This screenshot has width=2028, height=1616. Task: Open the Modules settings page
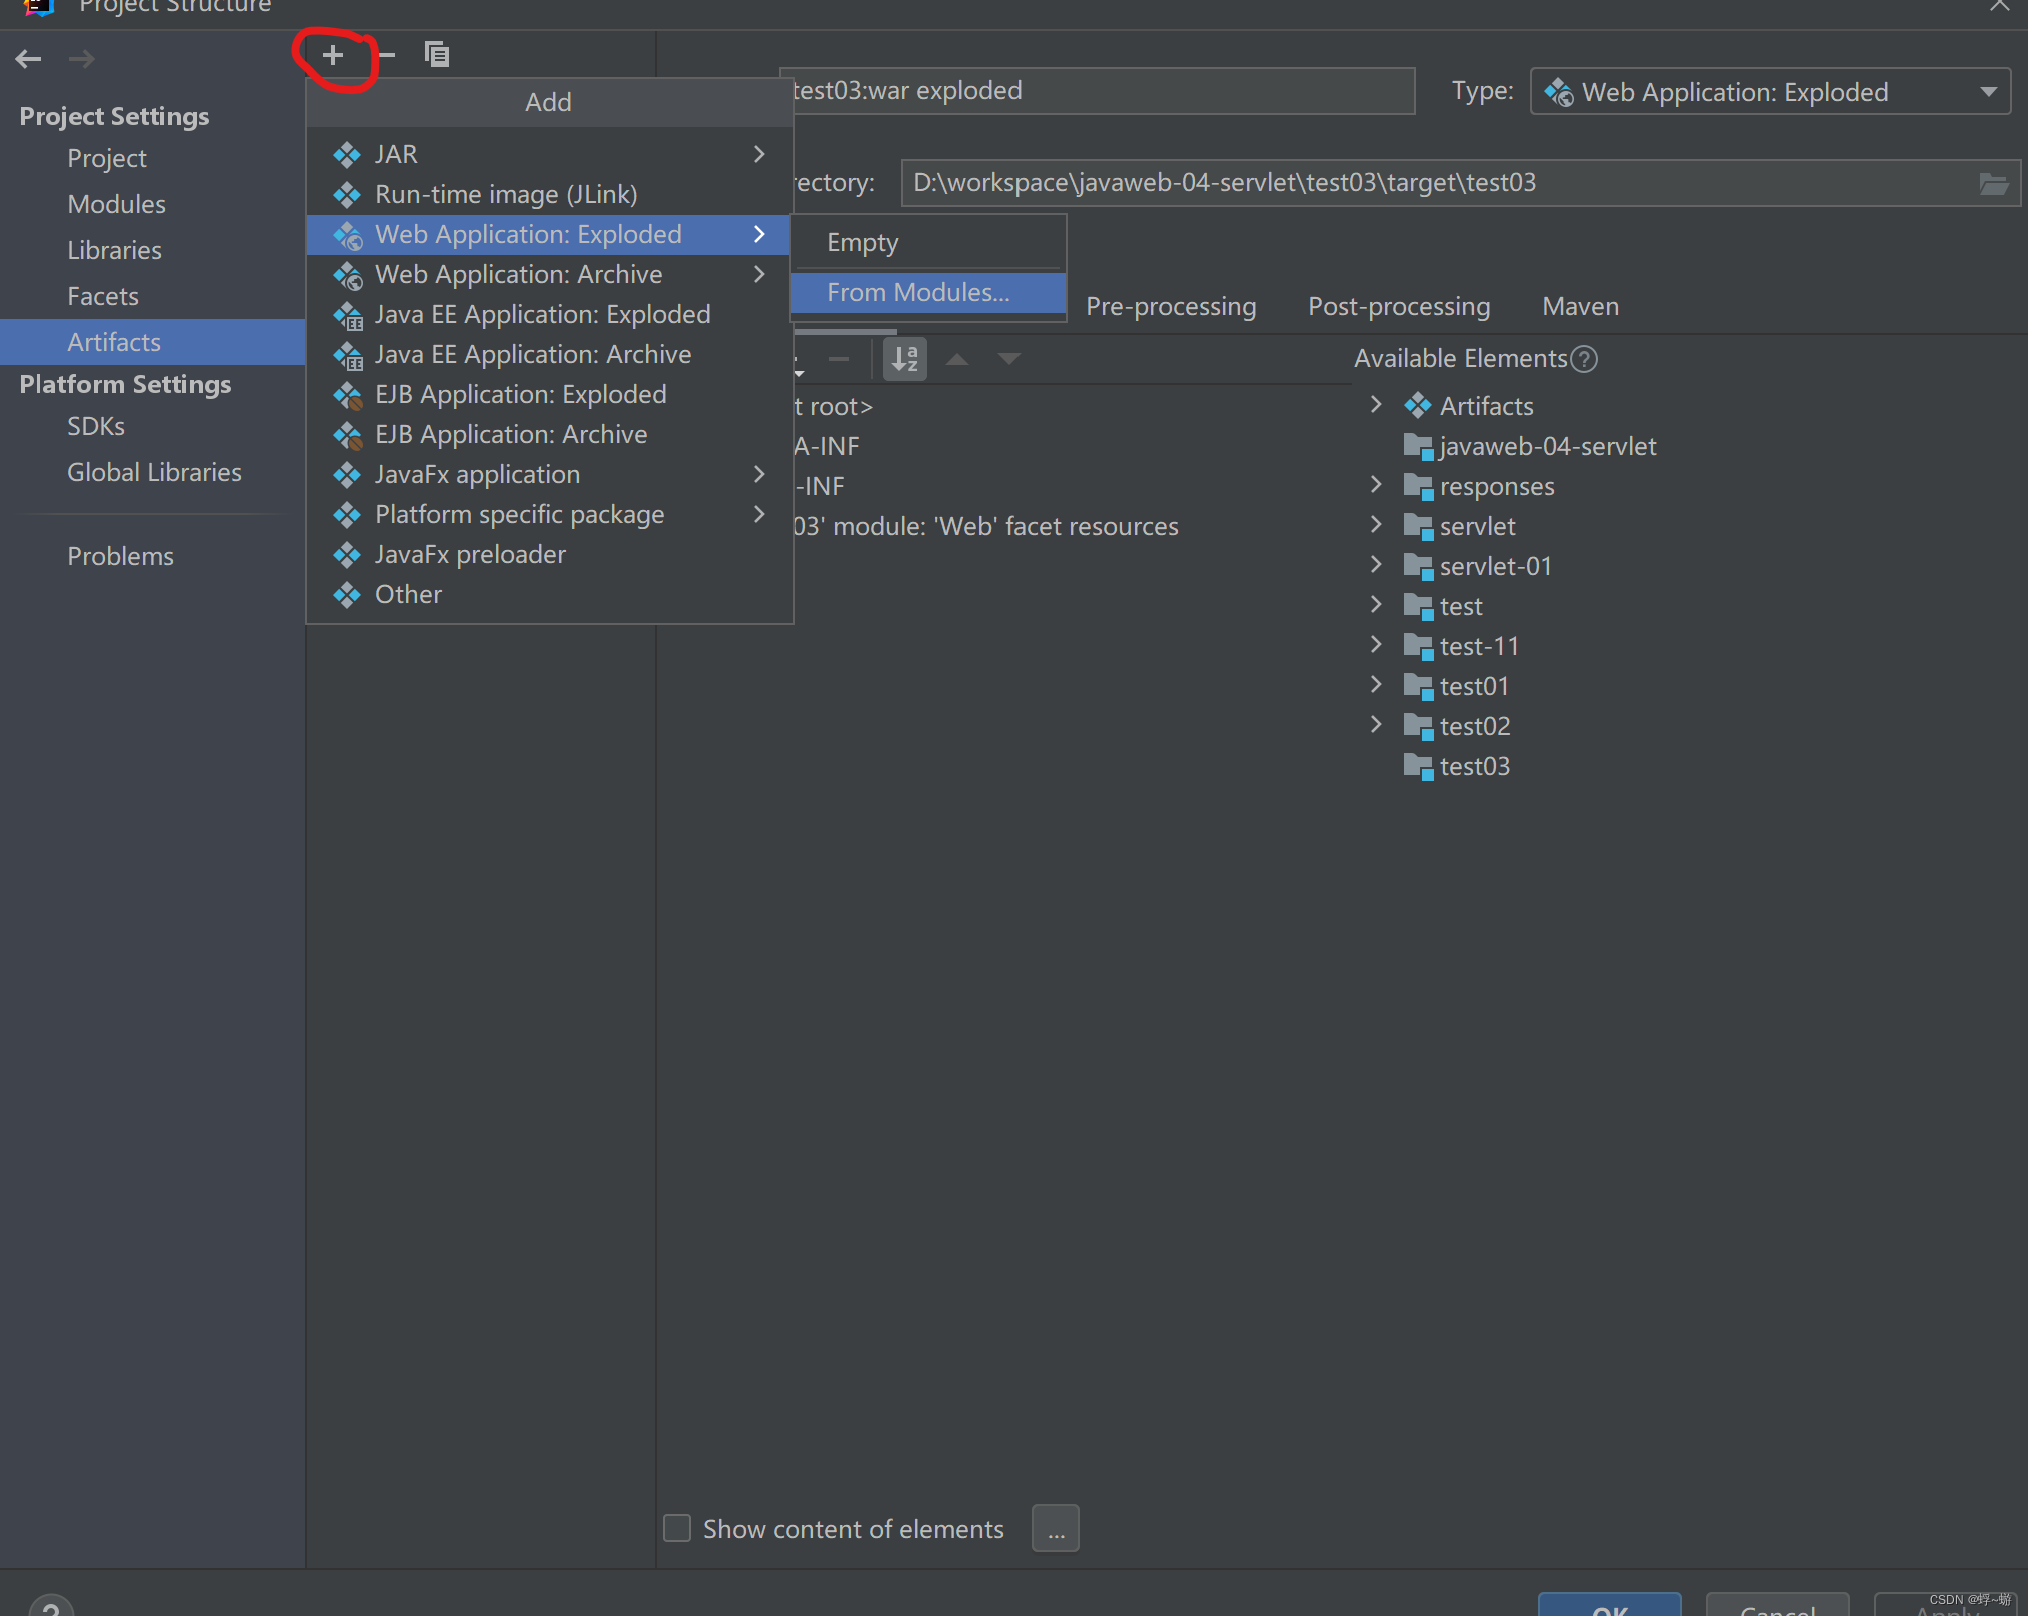point(116,204)
